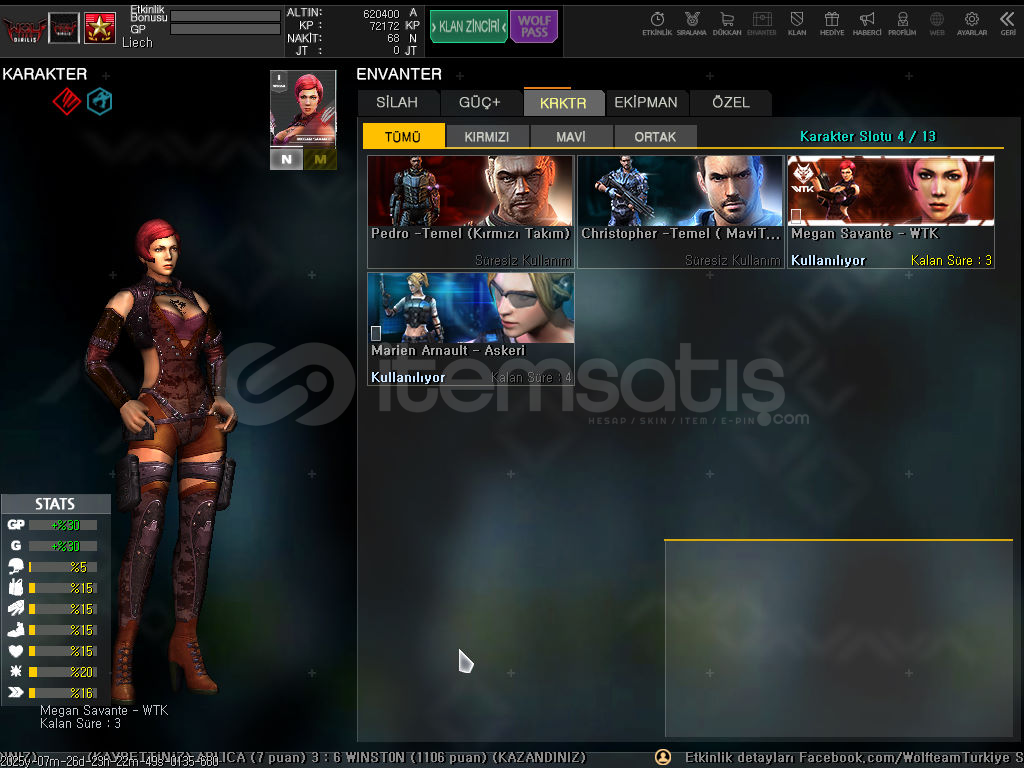The height and width of the screenshot is (768, 1024).
Task: Select the Megan Savante - WTK card
Action: click(x=891, y=212)
